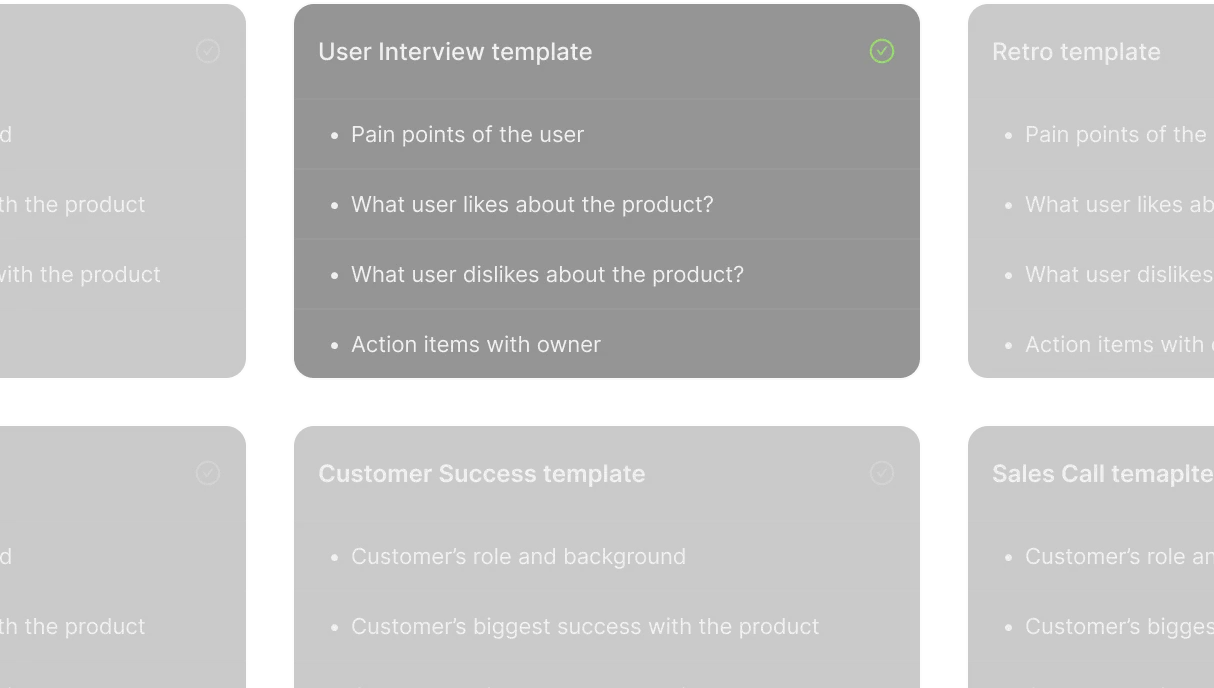The width and height of the screenshot is (1214, 688).
Task: Click the "User Interview template" card title
Action: [455, 52]
